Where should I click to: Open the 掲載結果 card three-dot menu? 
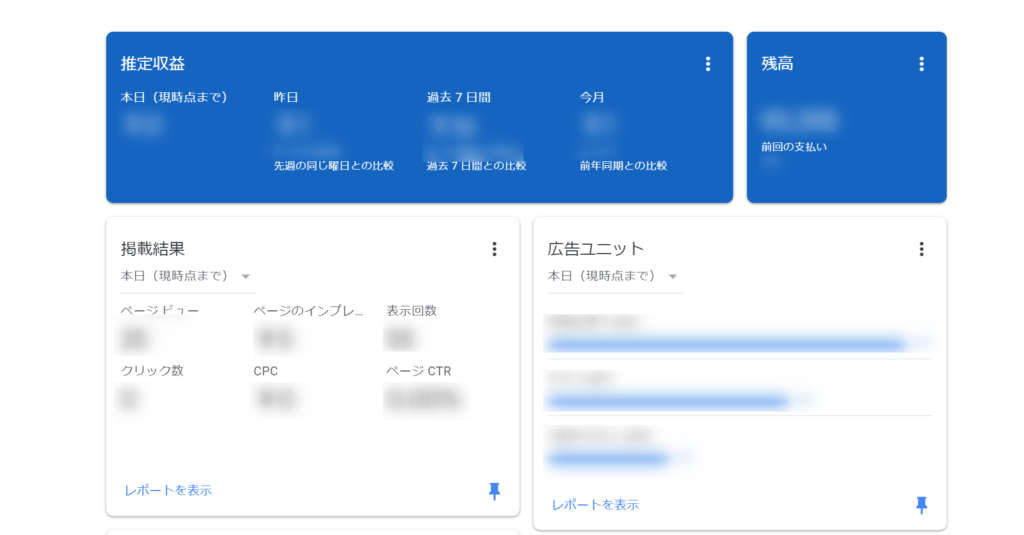click(494, 249)
